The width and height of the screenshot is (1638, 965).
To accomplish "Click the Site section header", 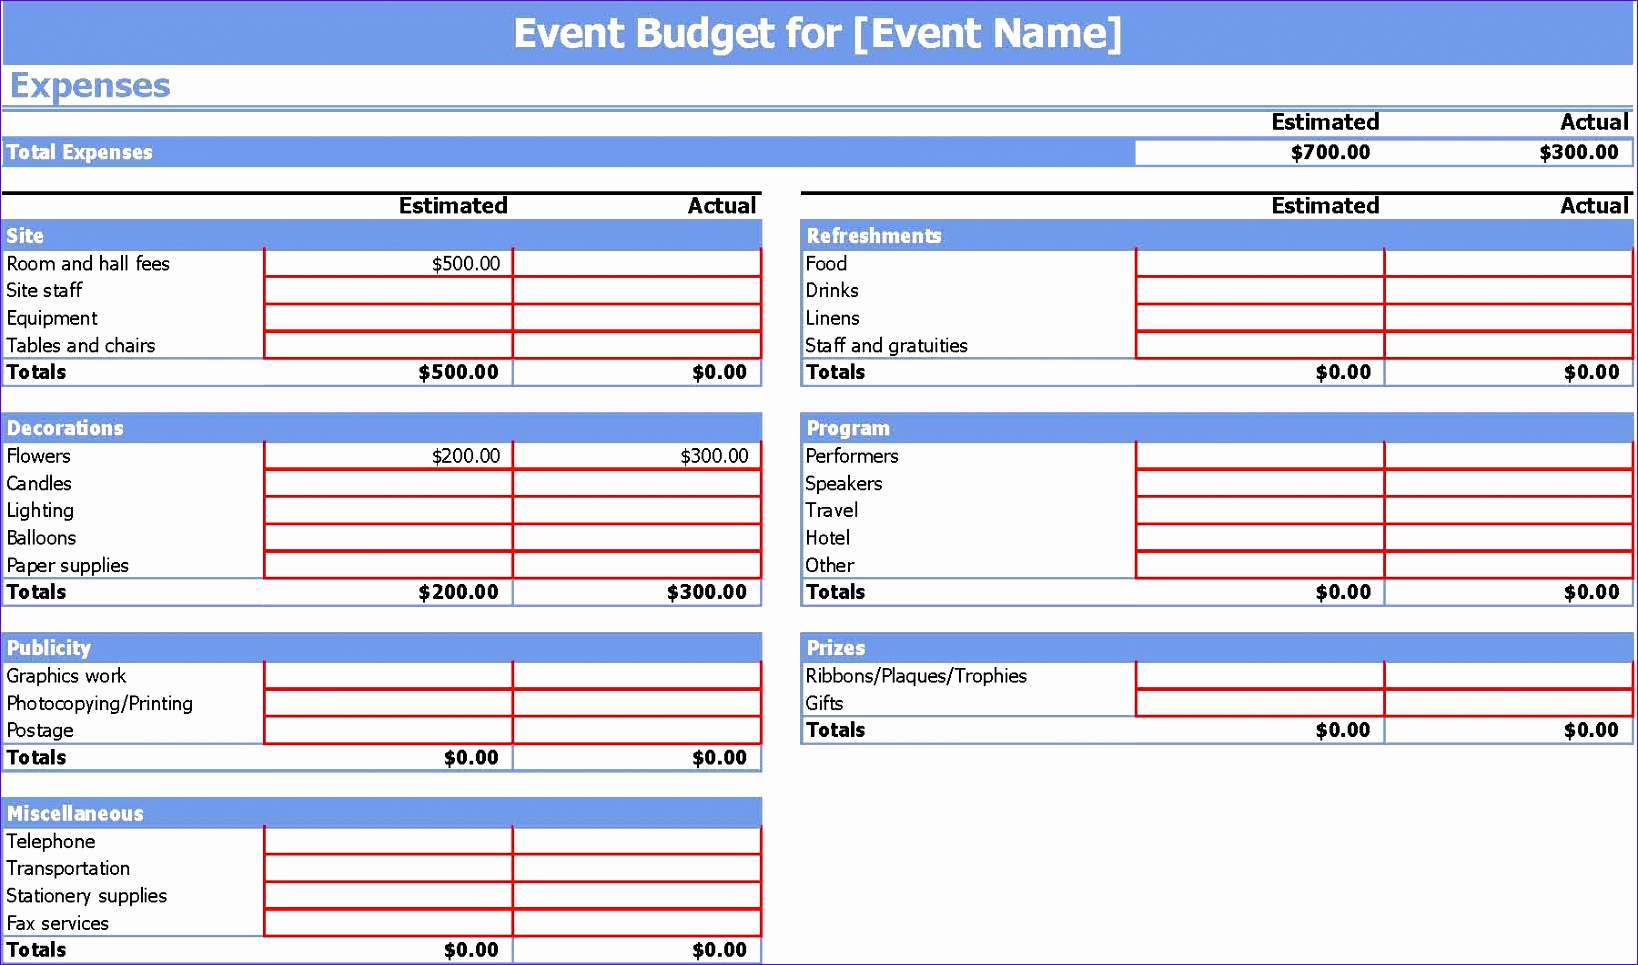I will click(x=24, y=235).
